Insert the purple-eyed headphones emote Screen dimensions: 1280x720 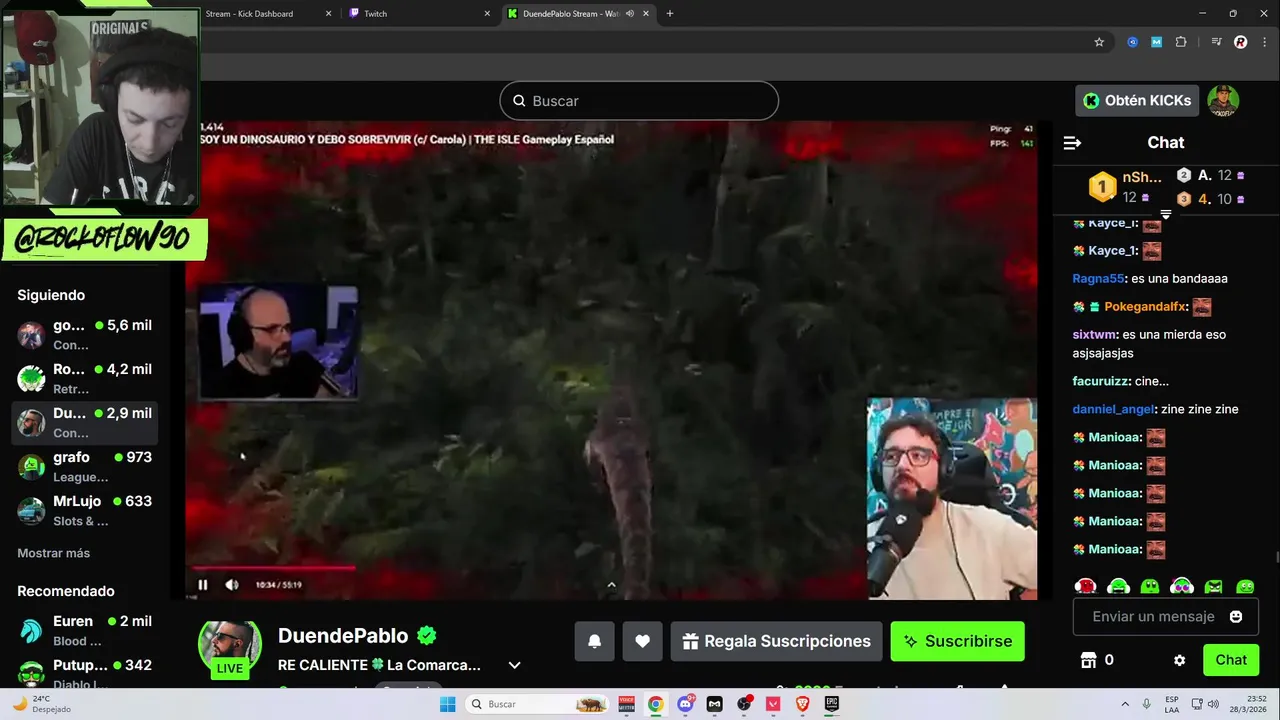coord(1182,587)
